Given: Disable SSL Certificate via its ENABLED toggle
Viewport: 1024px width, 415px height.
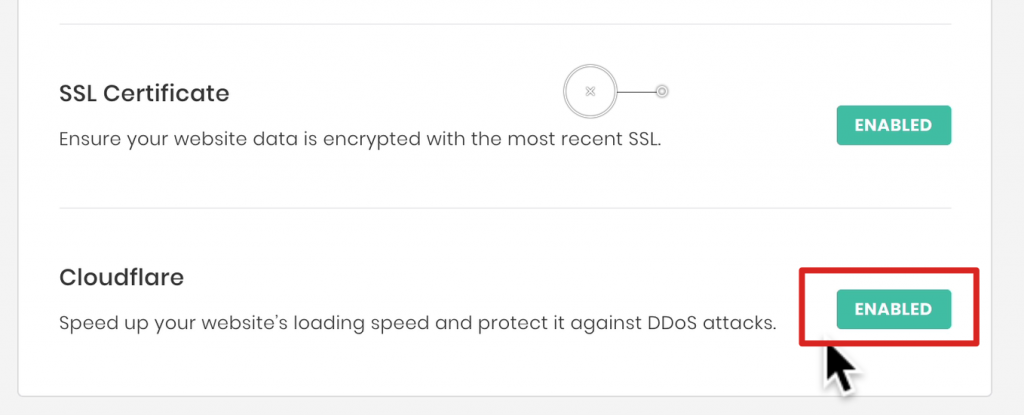Looking at the screenshot, I should pos(893,126).
